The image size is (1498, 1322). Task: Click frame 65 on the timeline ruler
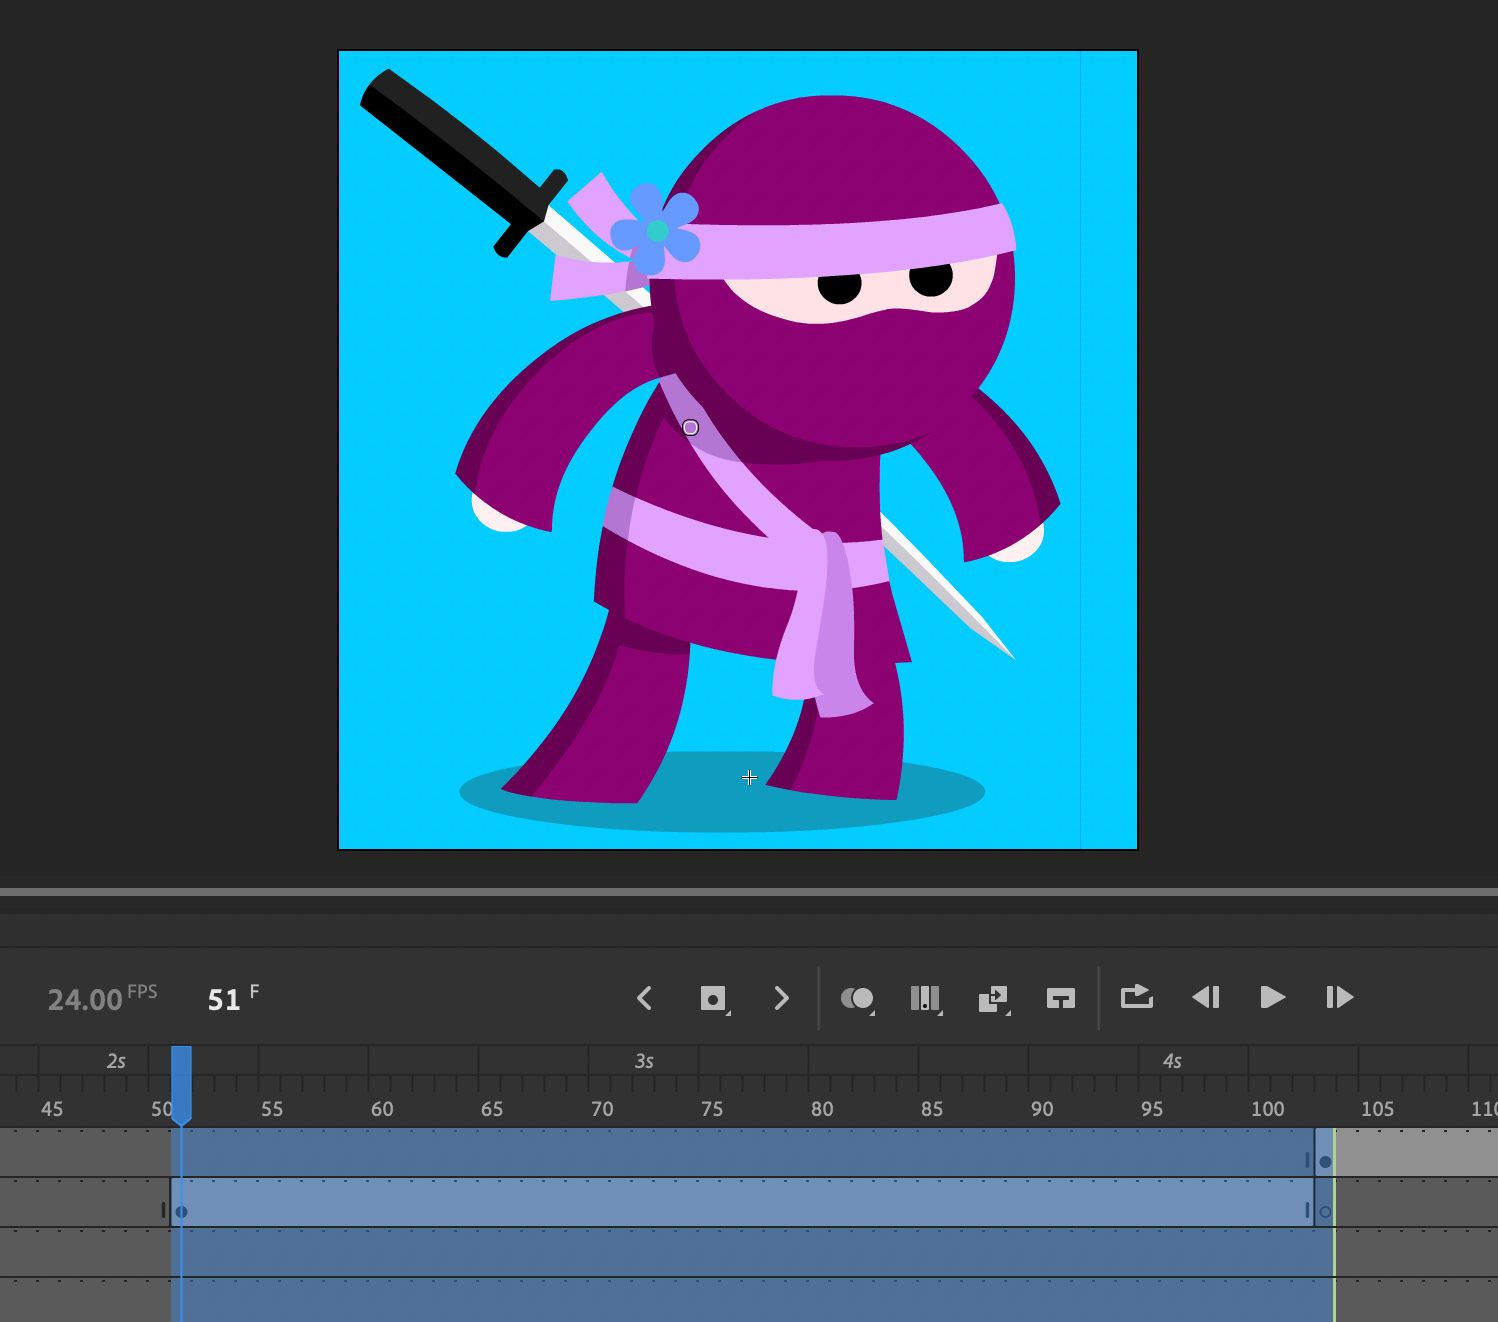(x=492, y=1109)
